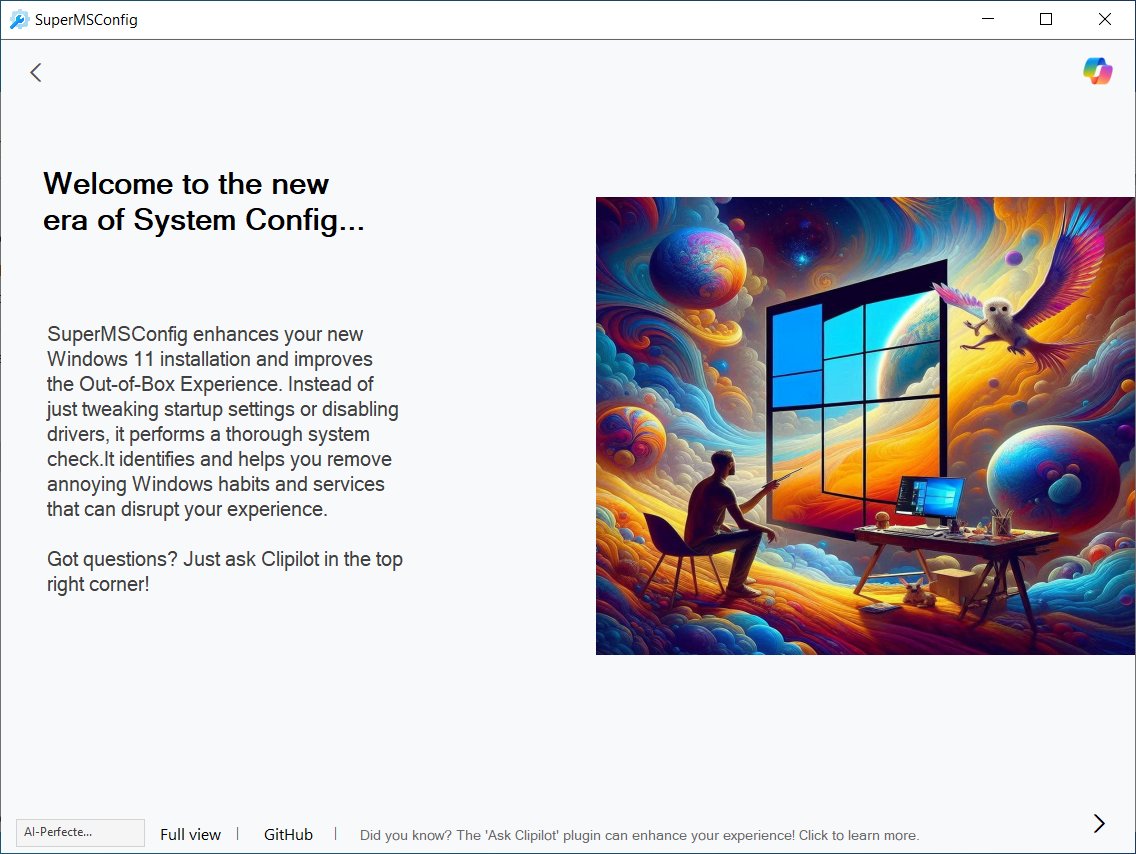Viewport: 1136px width, 854px height.
Task: Advance to next page with right chevron
Action: click(1099, 823)
